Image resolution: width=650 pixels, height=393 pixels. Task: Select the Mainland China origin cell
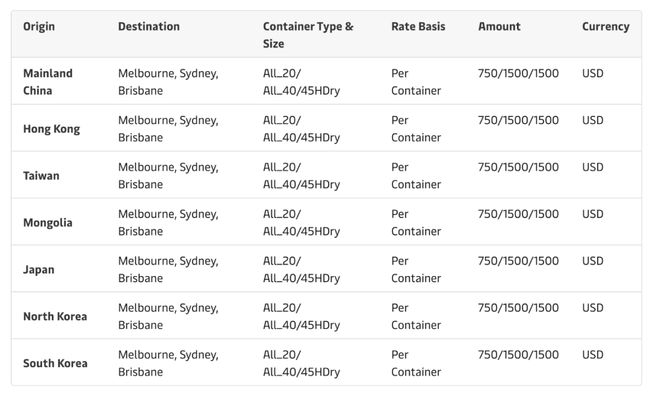[x=48, y=82]
